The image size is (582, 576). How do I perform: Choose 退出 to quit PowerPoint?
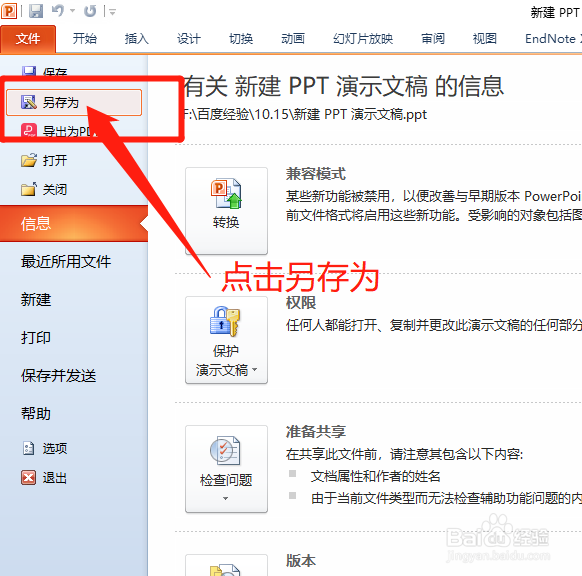point(55,478)
